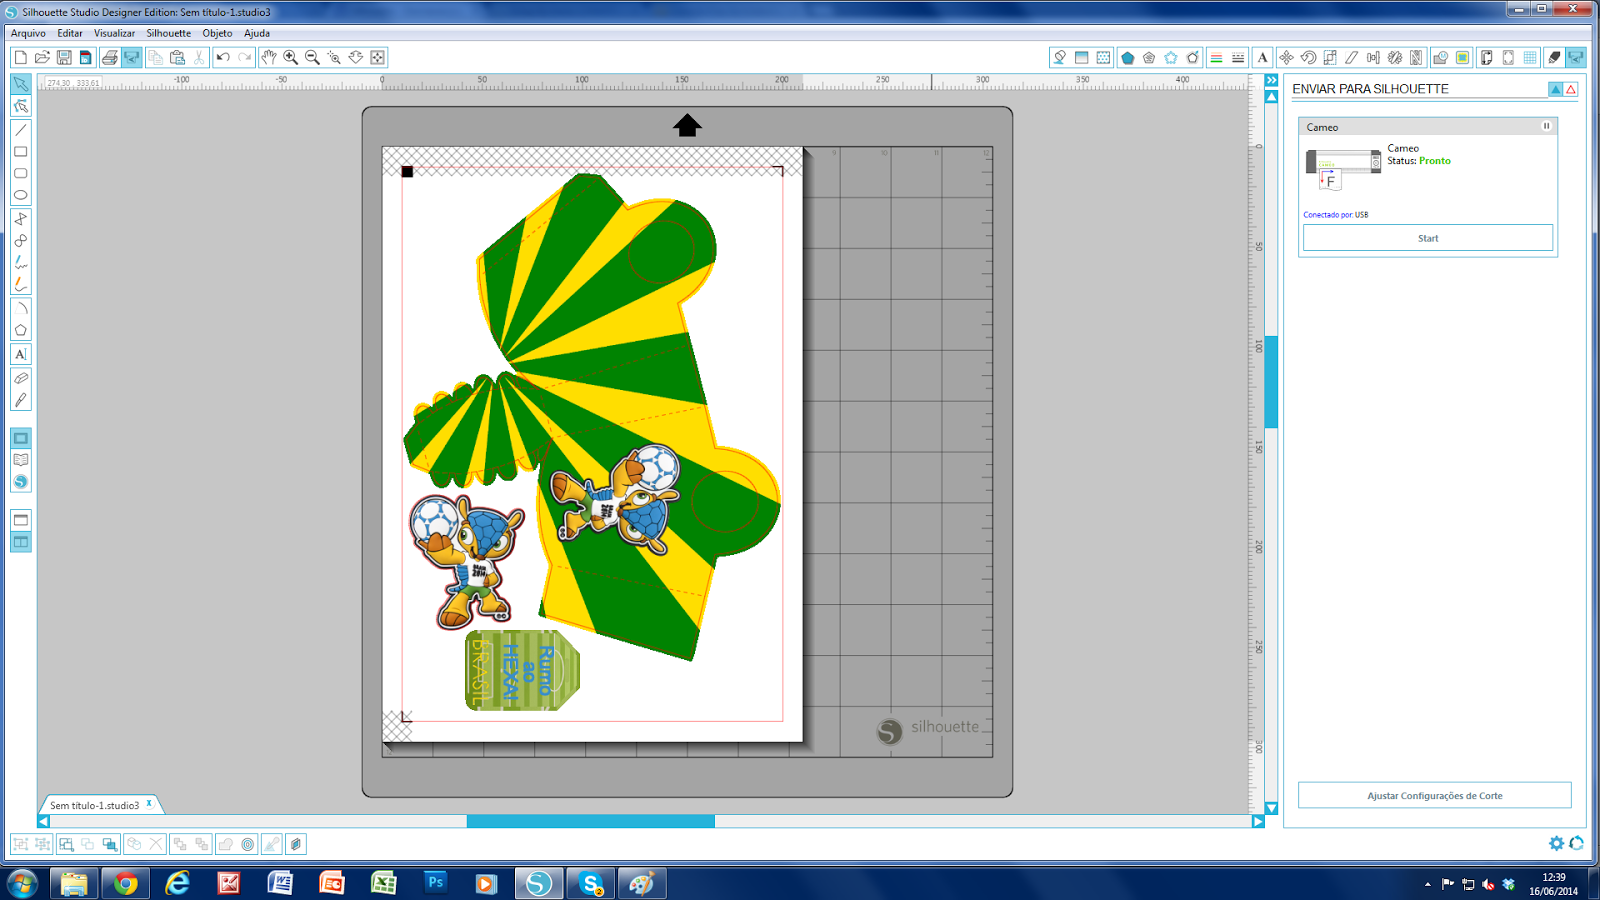Close the Sem titulo-1.studio3 tab
Image resolution: width=1600 pixels, height=900 pixels.
(149, 803)
